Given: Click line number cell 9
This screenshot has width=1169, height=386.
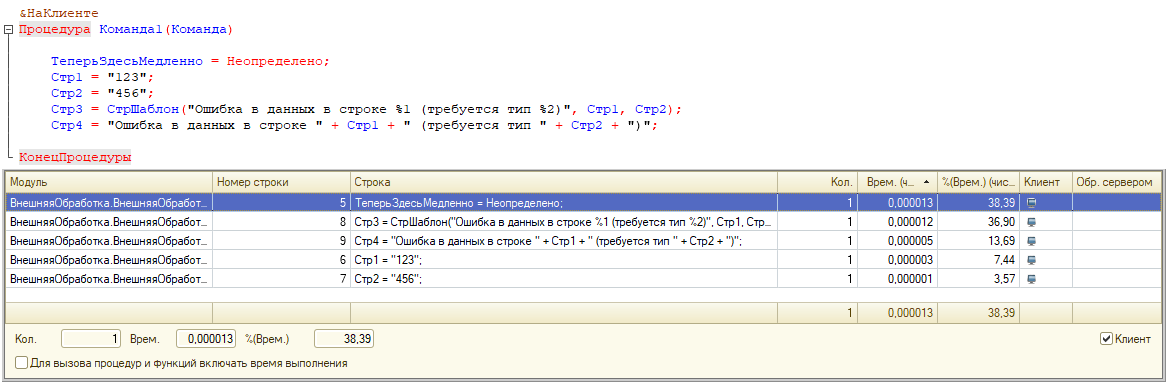Looking at the screenshot, I should tap(281, 241).
